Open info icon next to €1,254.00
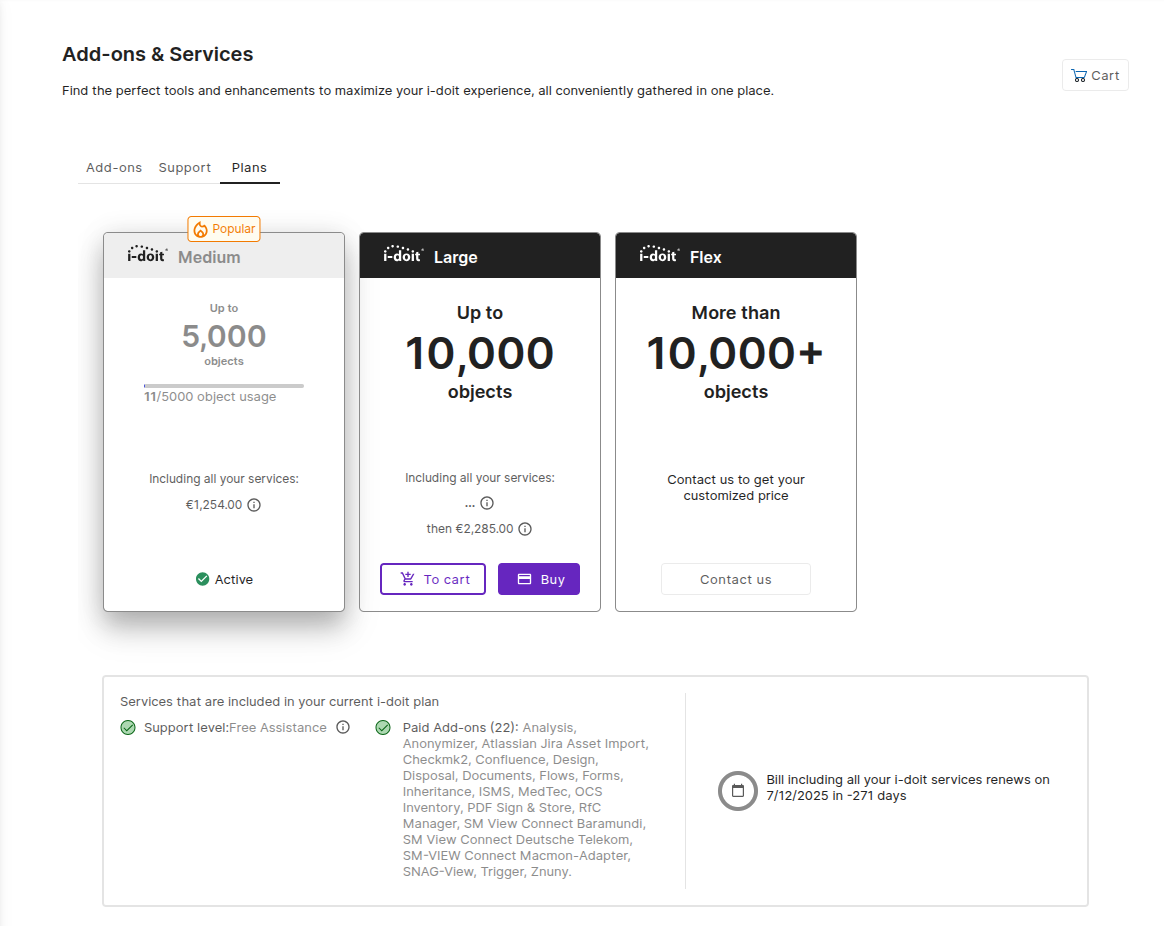 coord(254,505)
